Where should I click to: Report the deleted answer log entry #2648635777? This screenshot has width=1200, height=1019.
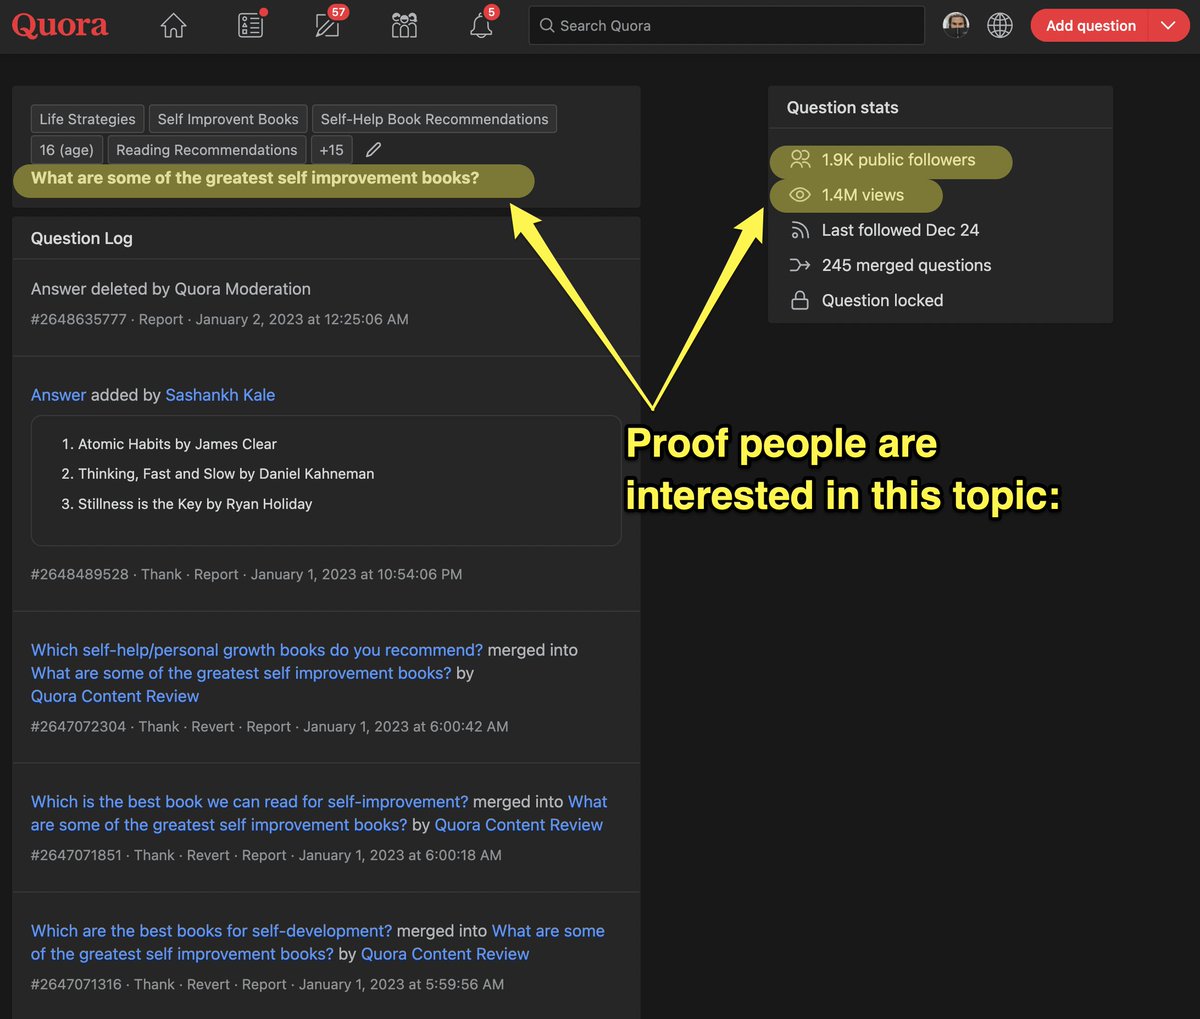coord(161,319)
